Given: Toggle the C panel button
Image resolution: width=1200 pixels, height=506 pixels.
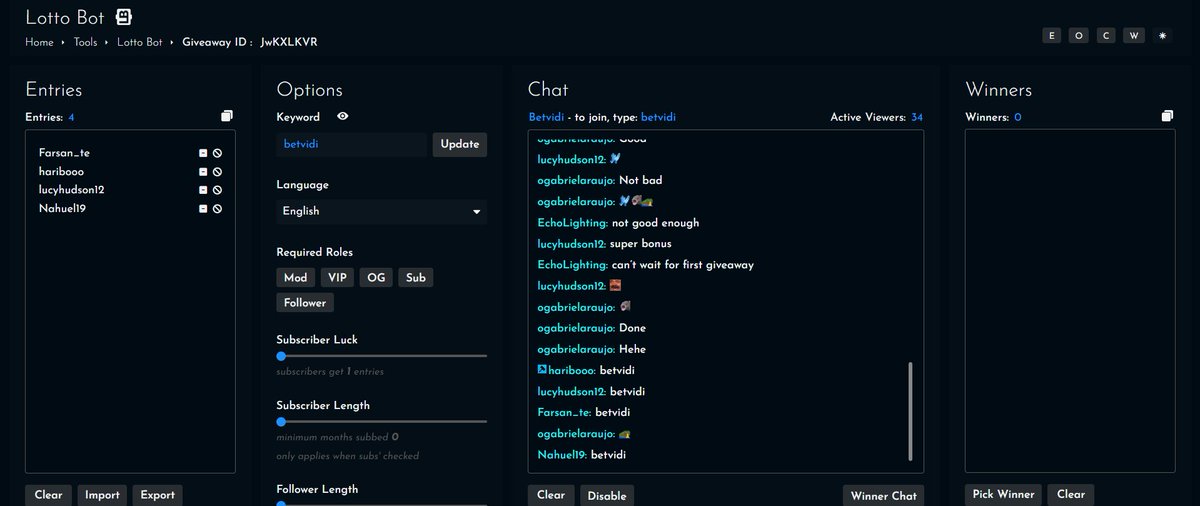Looking at the screenshot, I should (1106, 36).
